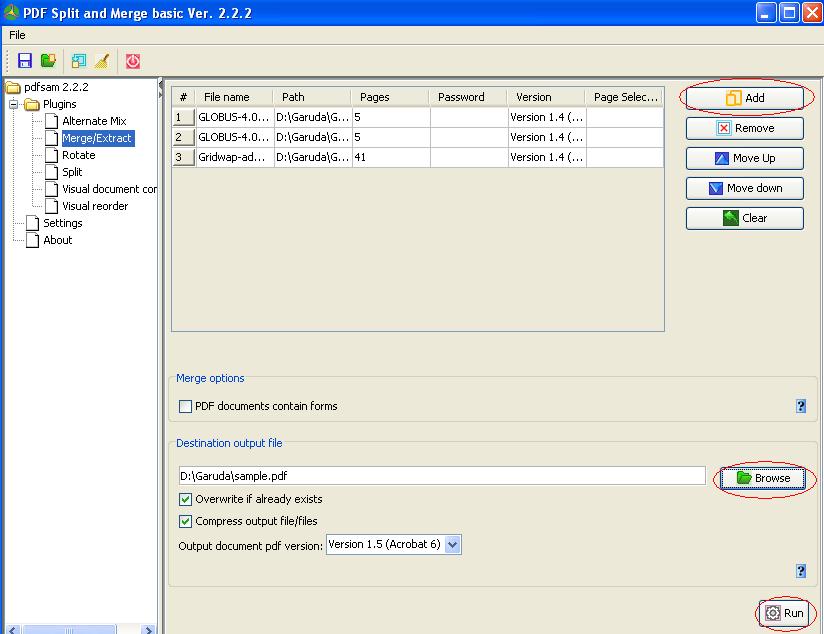Uncheck Overwrite if already exists
The width and height of the screenshot is (824, 634).
click(185, 499)
